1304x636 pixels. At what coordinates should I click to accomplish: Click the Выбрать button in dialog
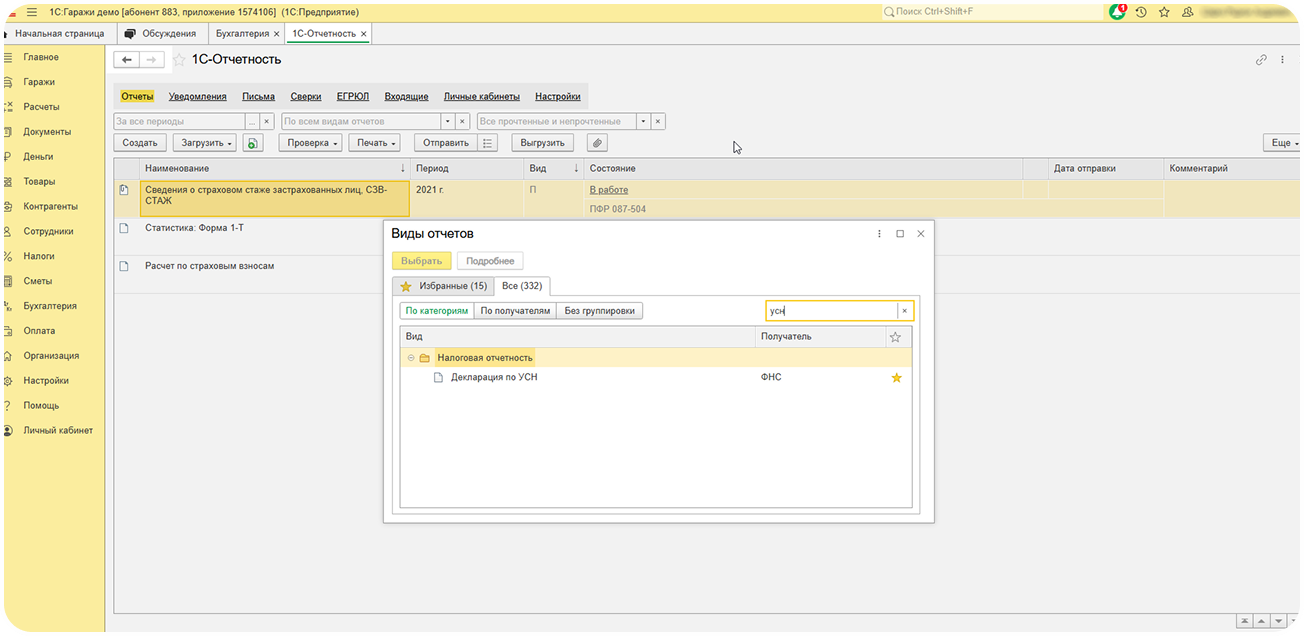tap(421, 261)
